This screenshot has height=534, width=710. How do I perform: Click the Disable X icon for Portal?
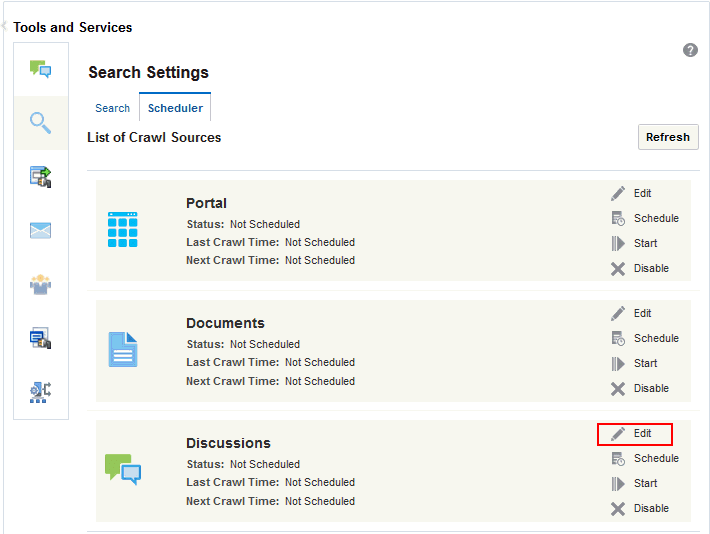tap(618, 269)
